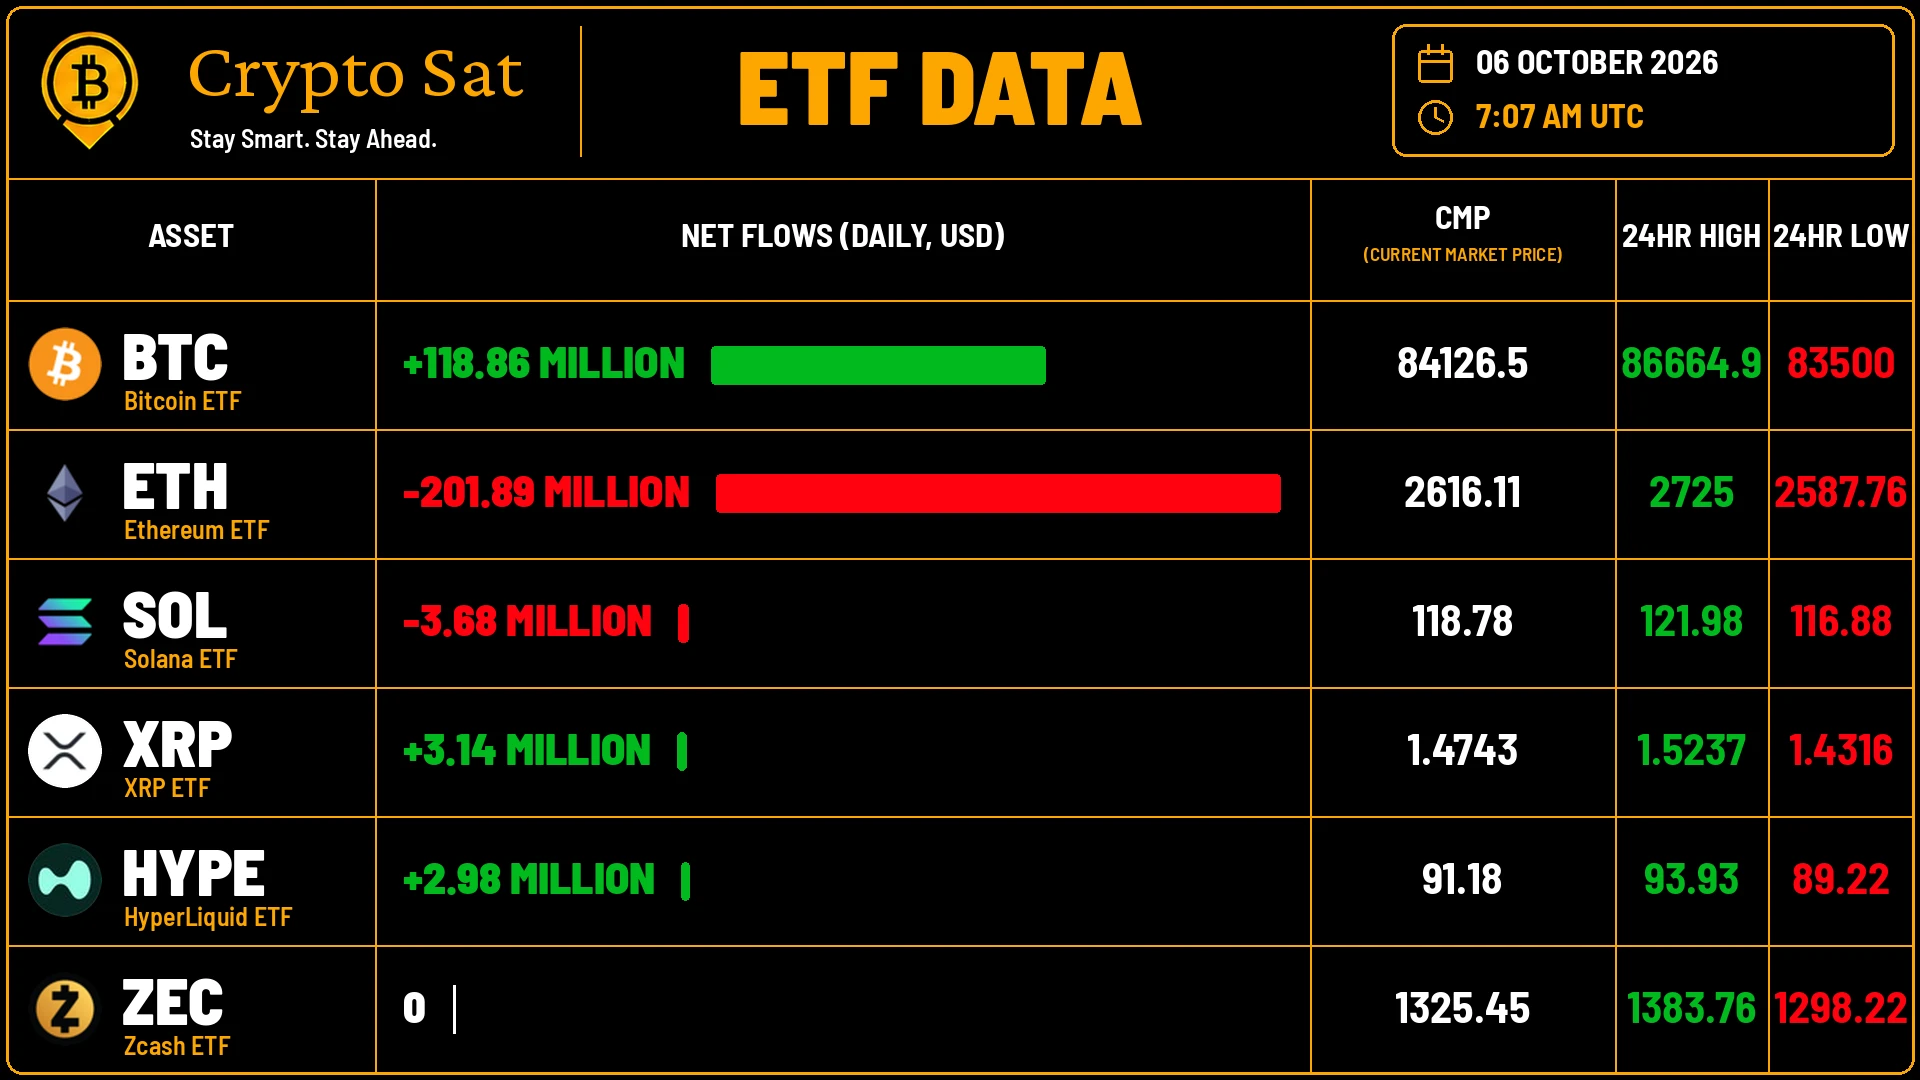Click the Bitcoin ETF label

click(x=182, y=401)
